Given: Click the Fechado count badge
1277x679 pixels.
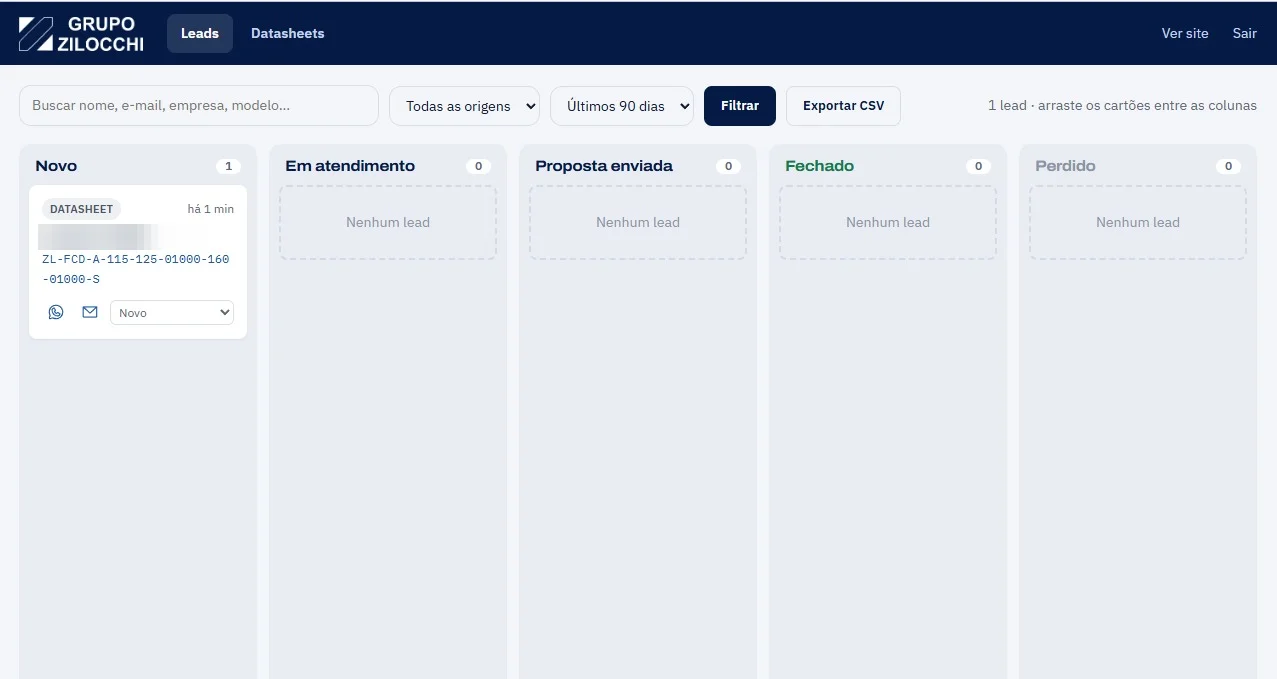Looking at the screenshot, I should point(978,167).
